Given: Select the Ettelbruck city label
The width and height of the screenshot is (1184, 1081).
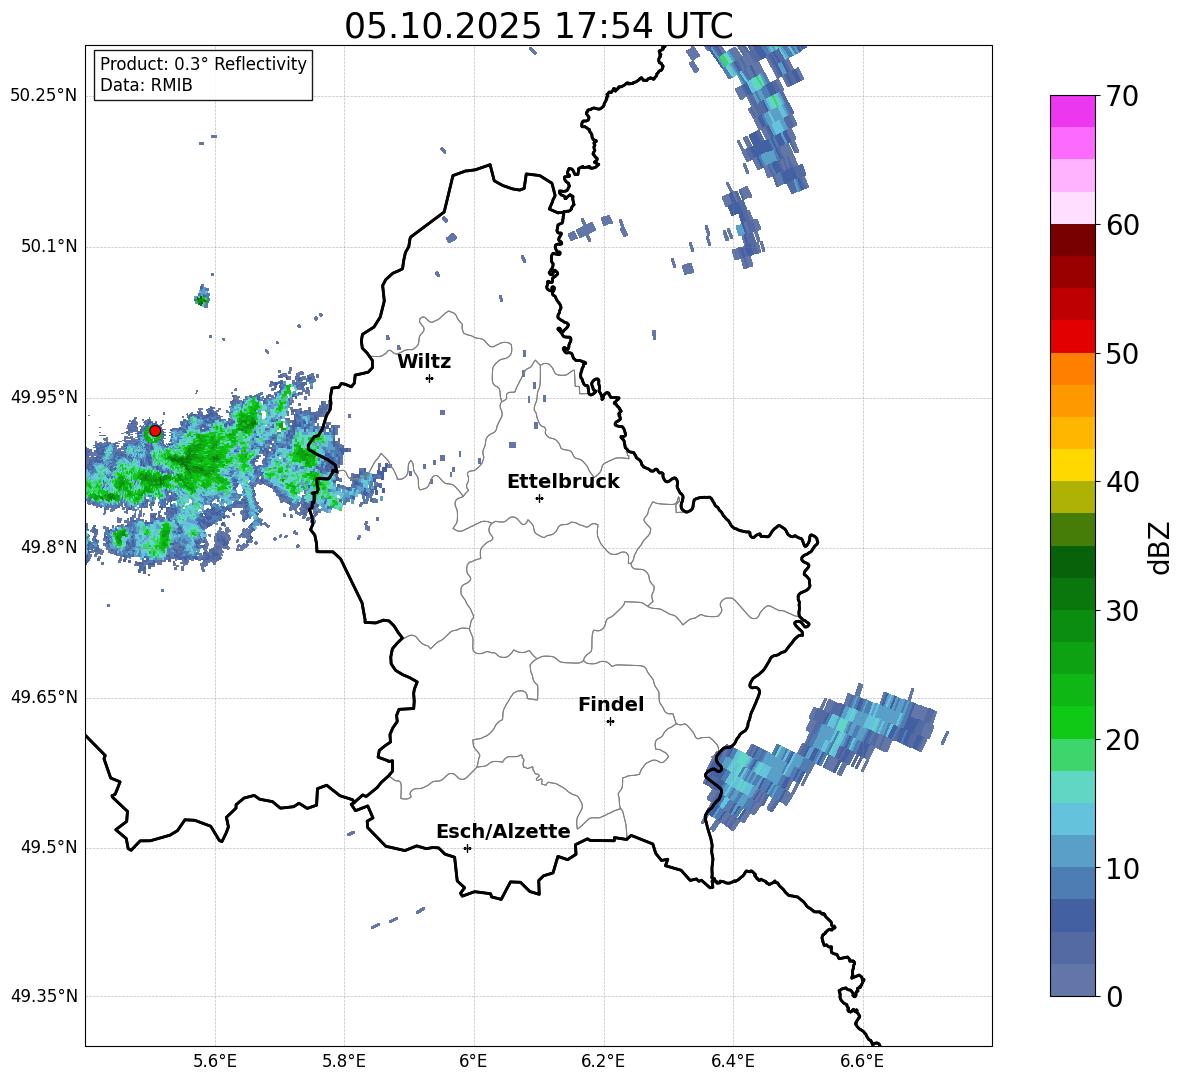Looking at the screenshot, I should [563, 482].
